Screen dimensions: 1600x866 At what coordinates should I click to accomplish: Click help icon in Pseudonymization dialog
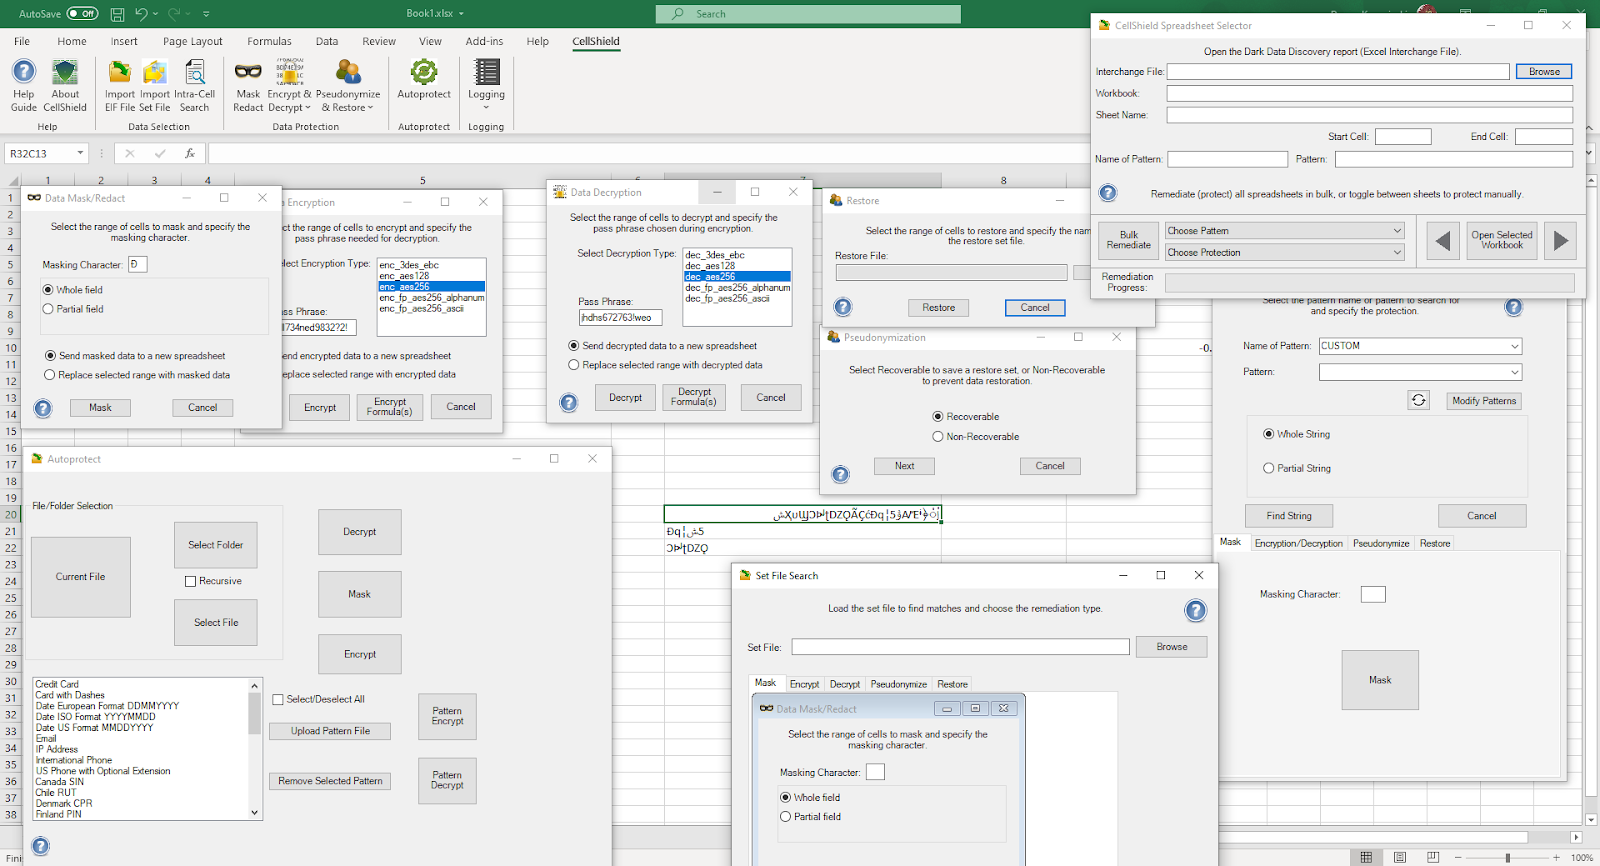pos(841,475)
